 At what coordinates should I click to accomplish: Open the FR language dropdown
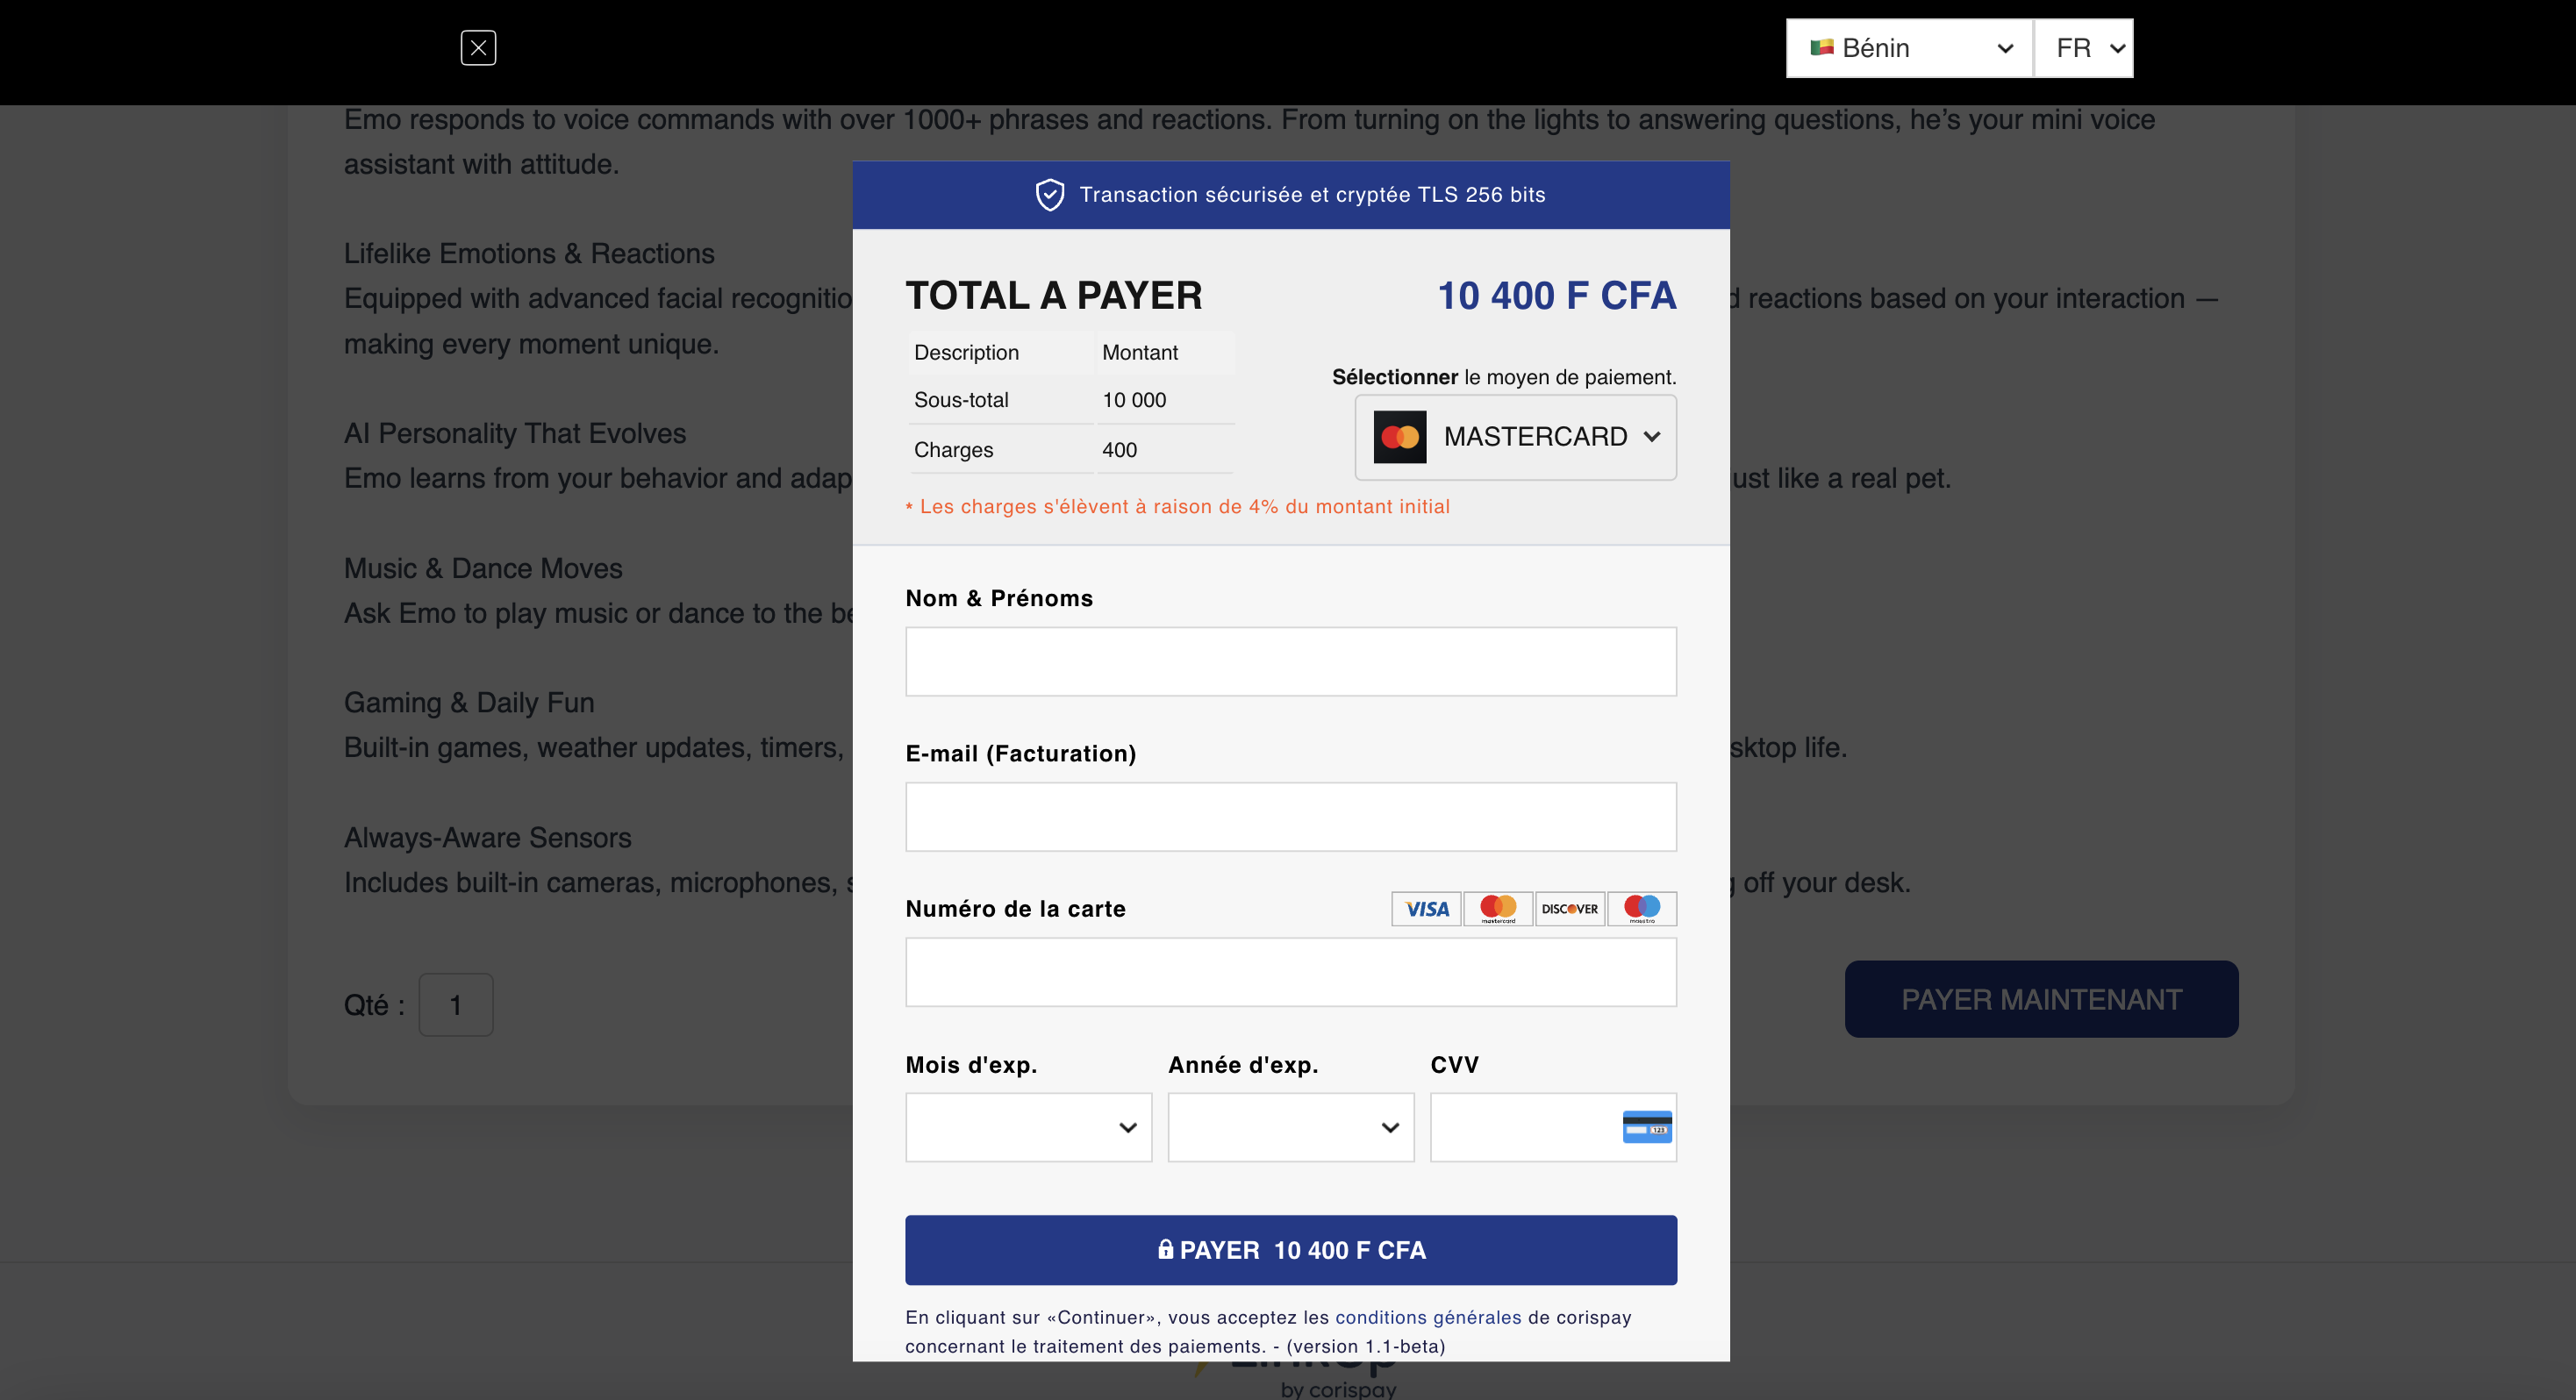point(2083,47)
